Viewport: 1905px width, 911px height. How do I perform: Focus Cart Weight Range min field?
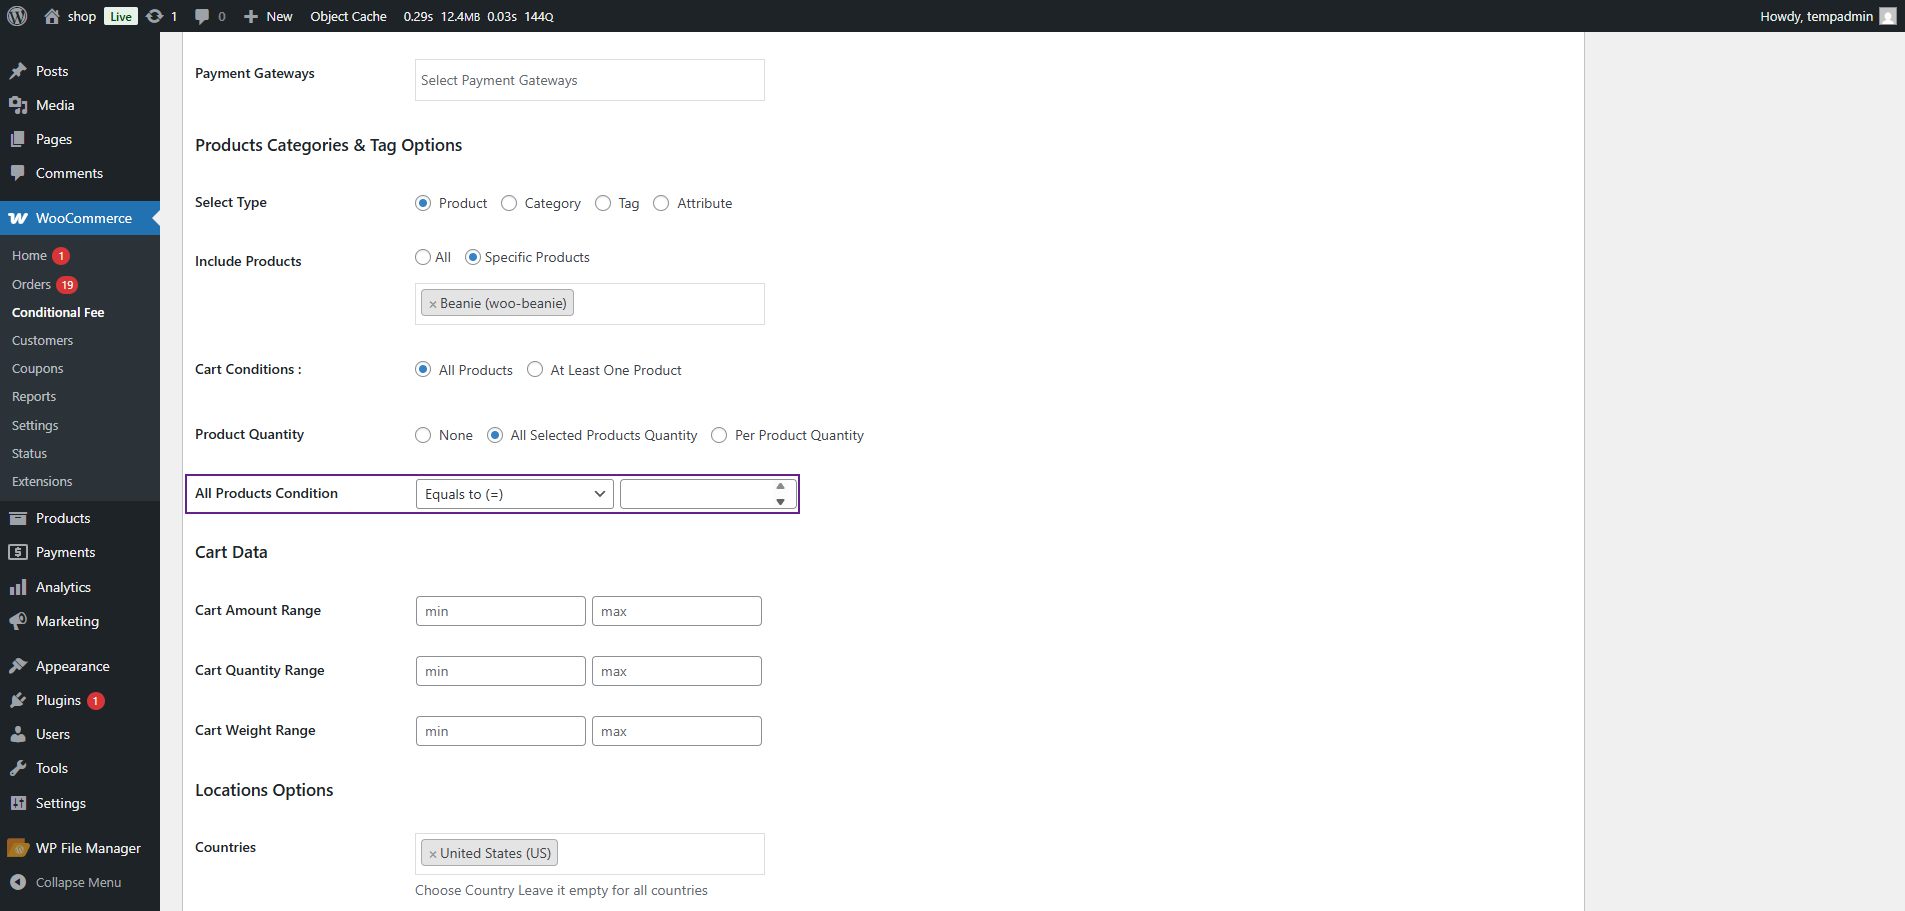click(501, 731)
